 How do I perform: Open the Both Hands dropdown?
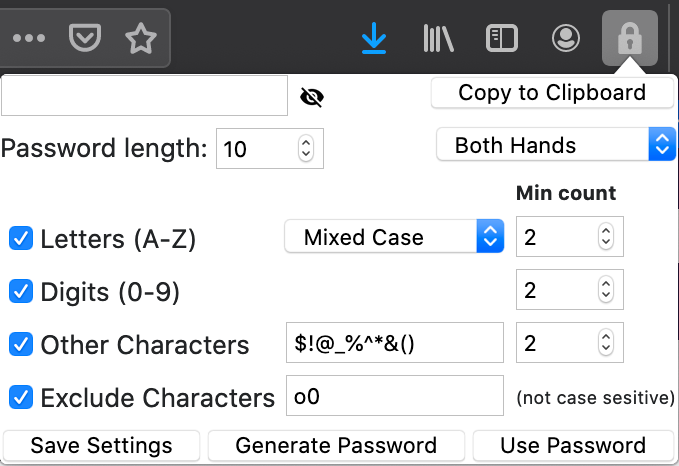pos(556,145)
